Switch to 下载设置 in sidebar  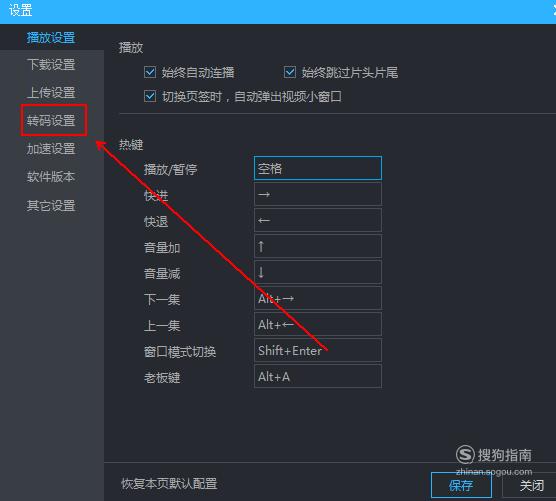pos(51,65)
